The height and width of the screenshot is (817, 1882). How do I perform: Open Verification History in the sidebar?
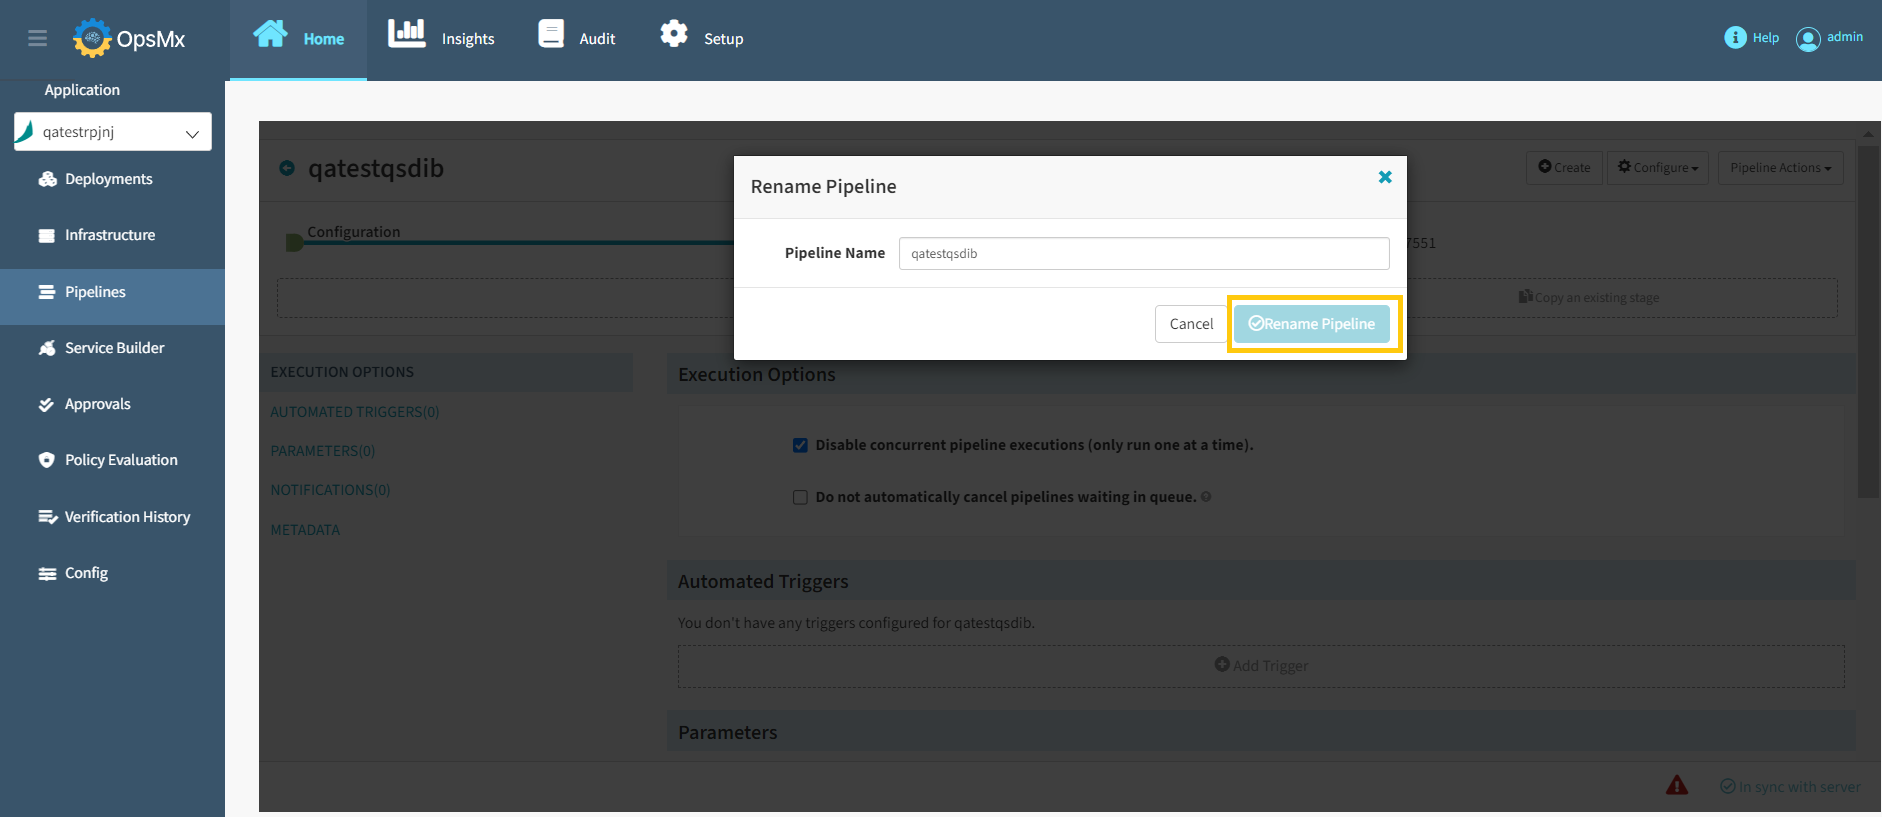(127, 517)
